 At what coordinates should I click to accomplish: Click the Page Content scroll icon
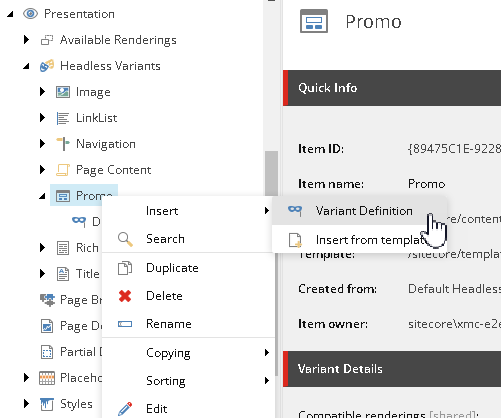63,170
